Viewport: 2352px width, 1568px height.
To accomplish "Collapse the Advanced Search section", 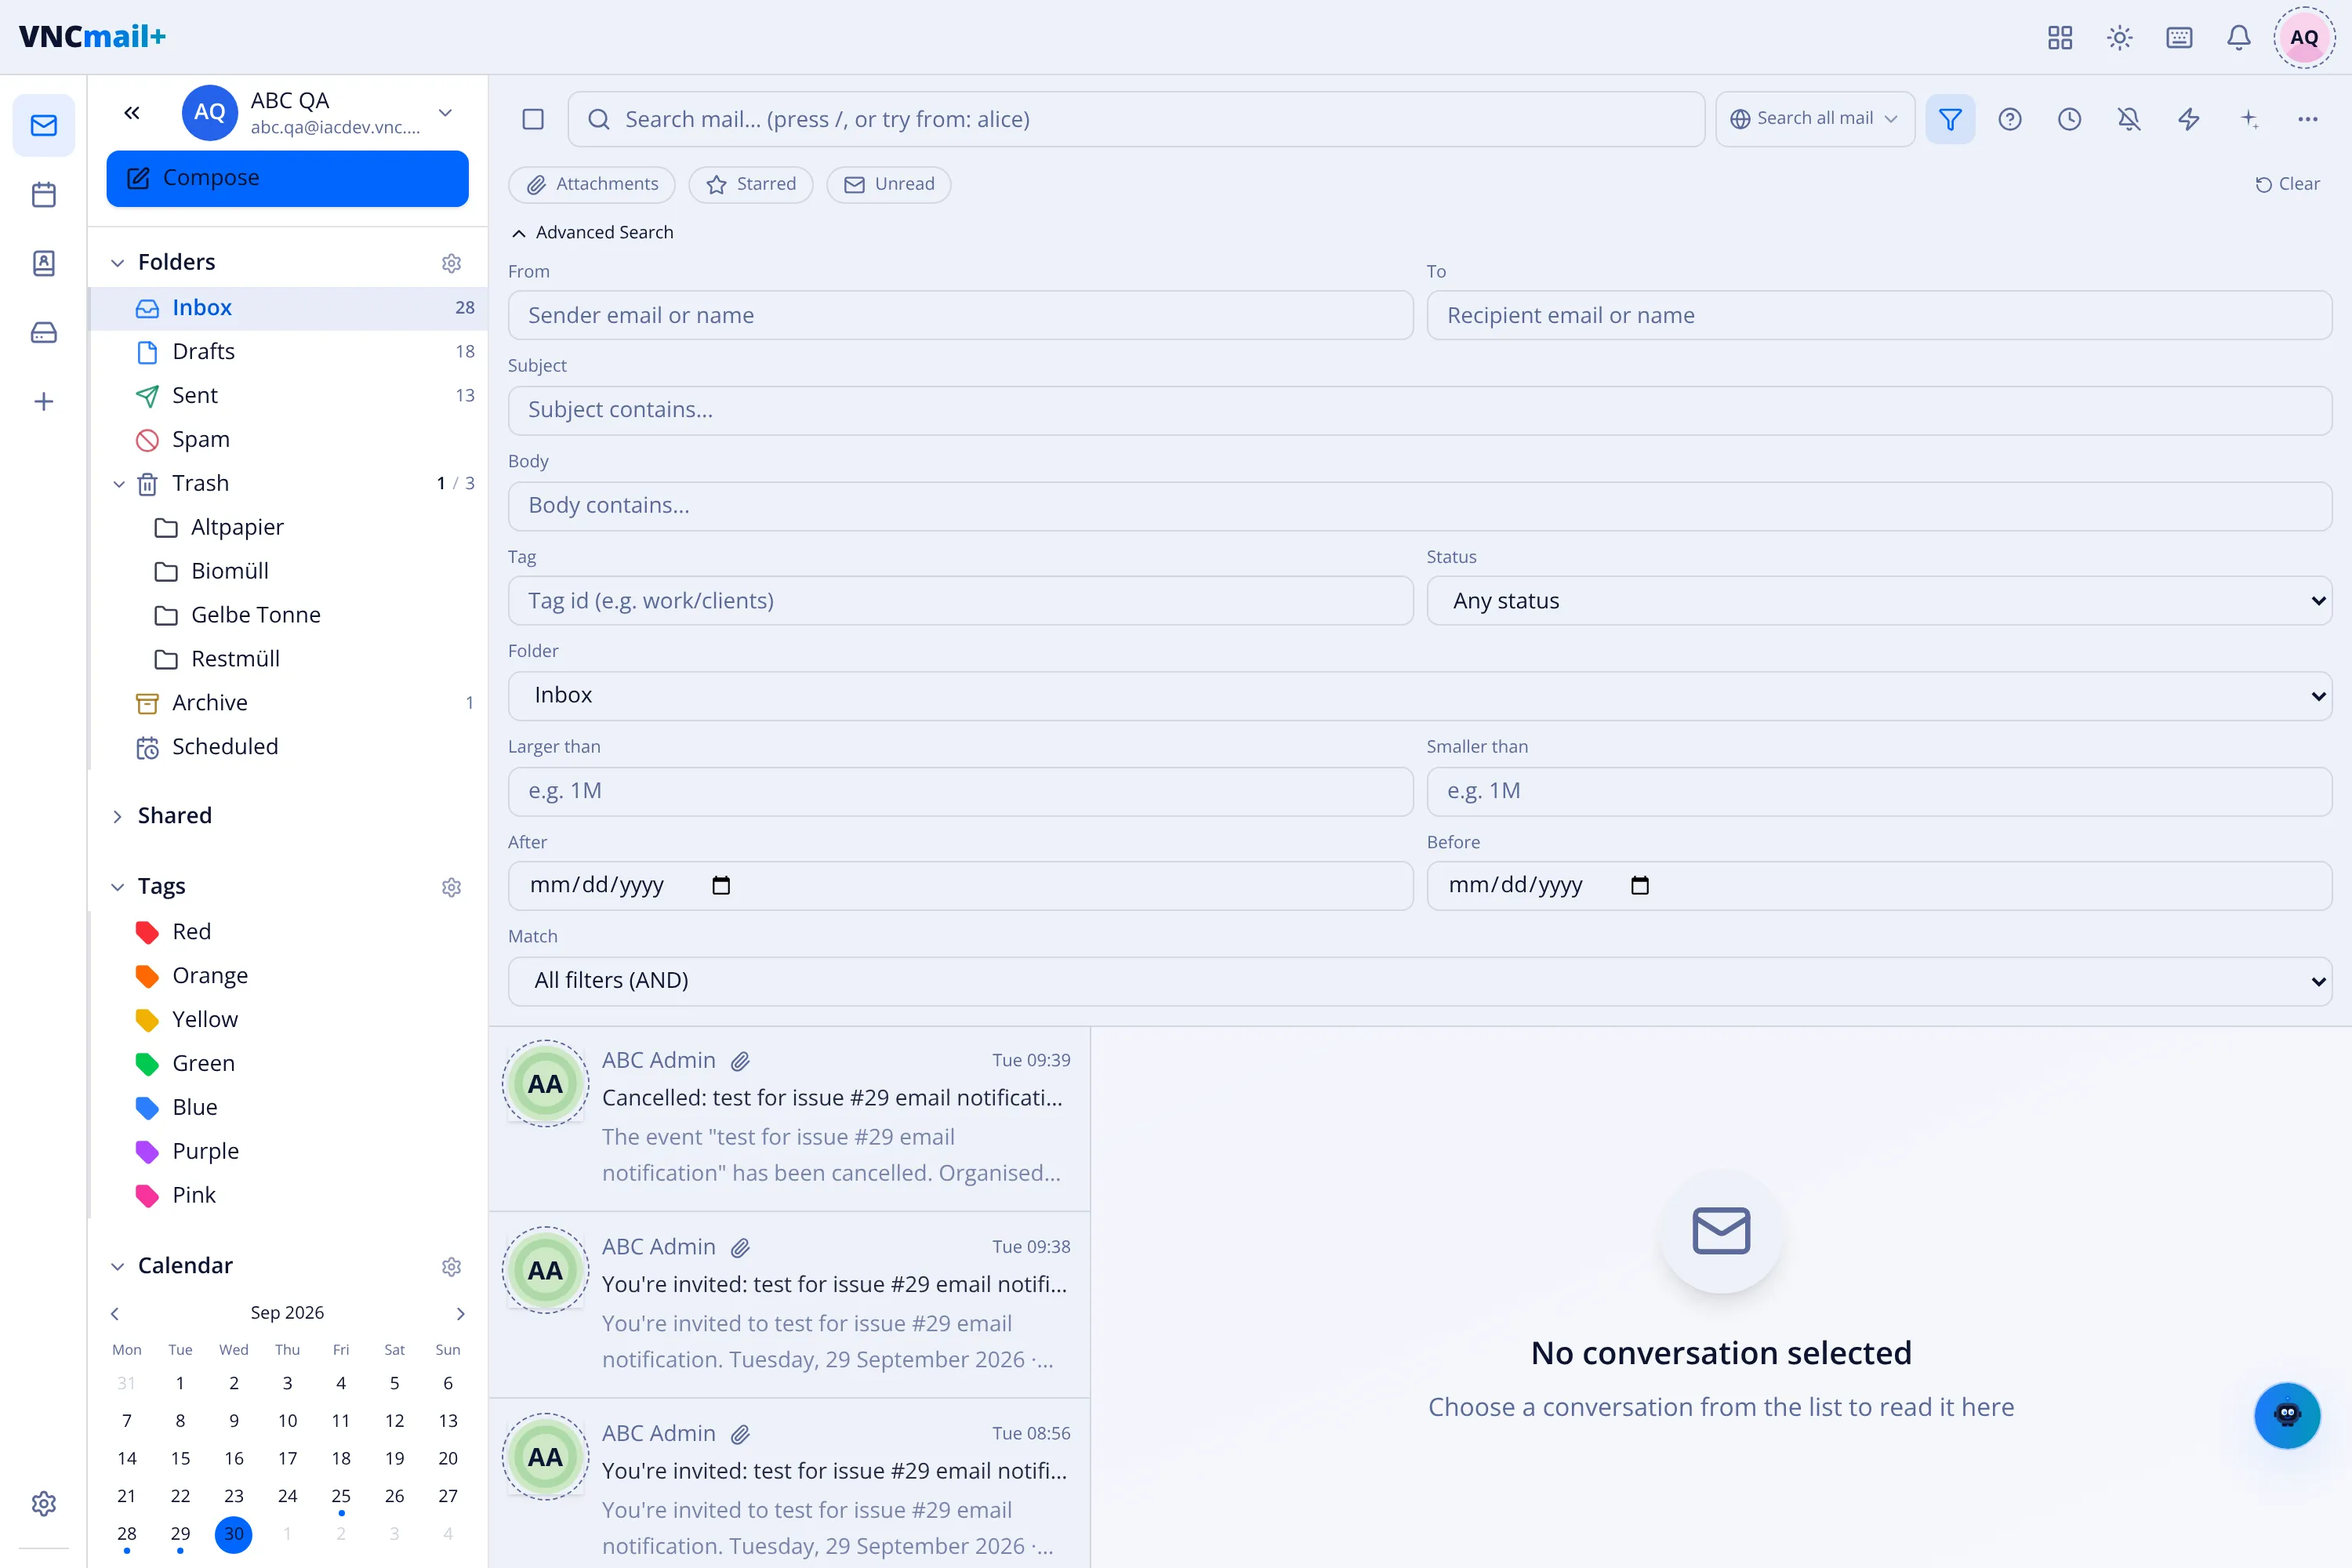I will pyautogui.click(x=592, y=232).
